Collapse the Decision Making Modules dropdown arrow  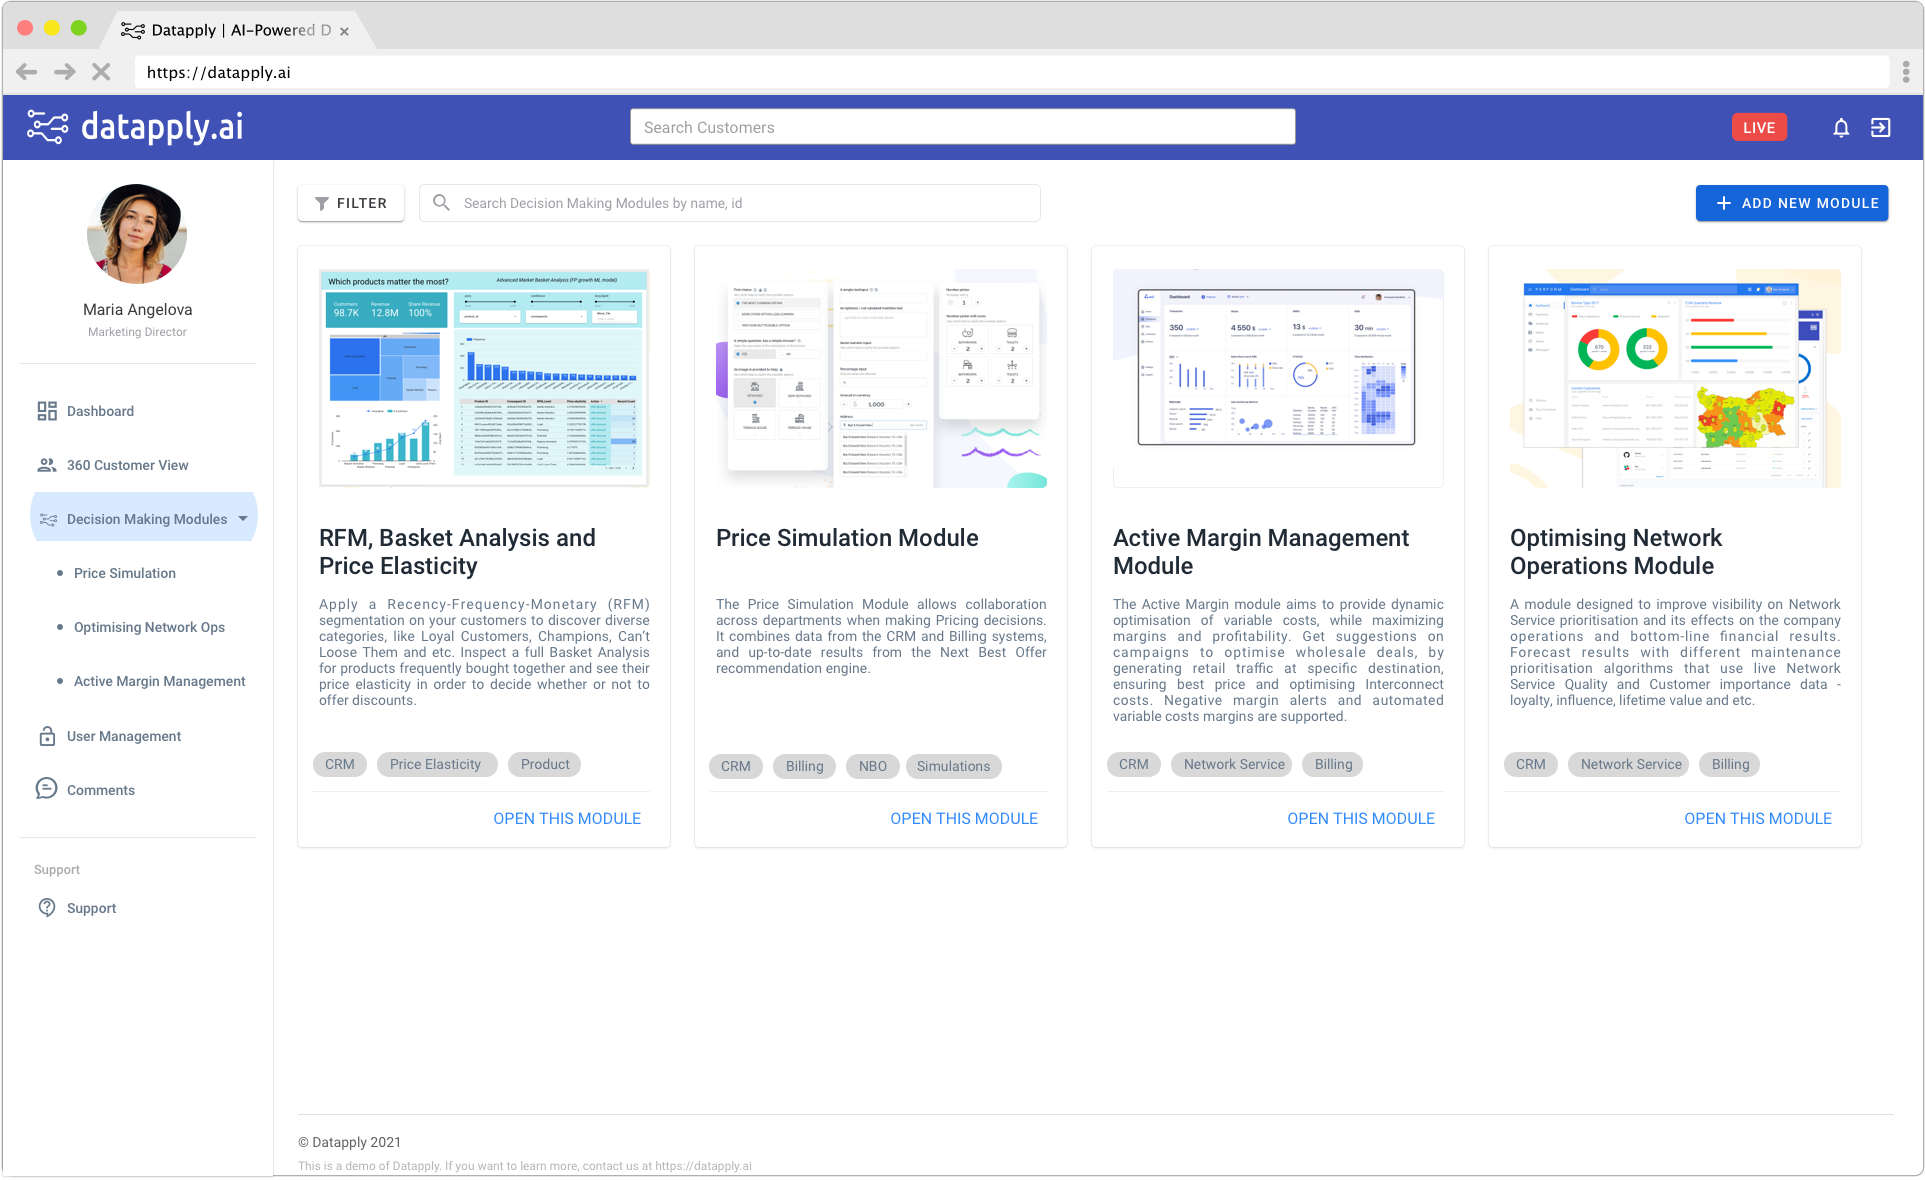pos(243,519)
